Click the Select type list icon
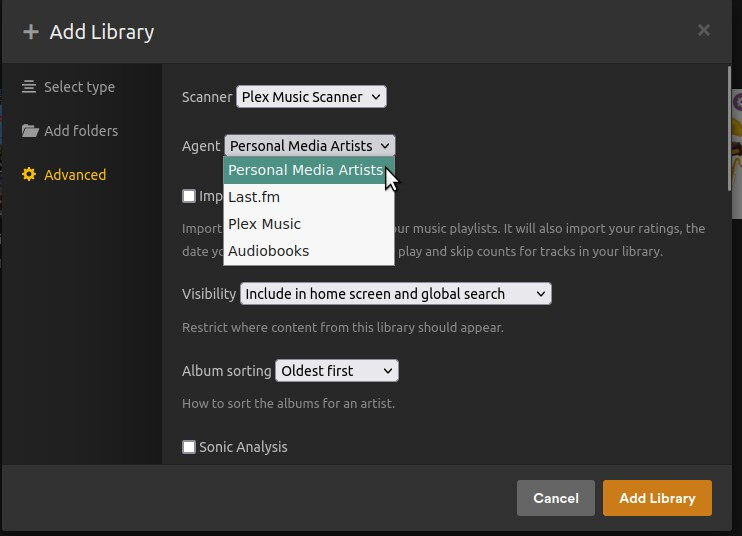Screen dimensions: 742x536 coord(29,87)
